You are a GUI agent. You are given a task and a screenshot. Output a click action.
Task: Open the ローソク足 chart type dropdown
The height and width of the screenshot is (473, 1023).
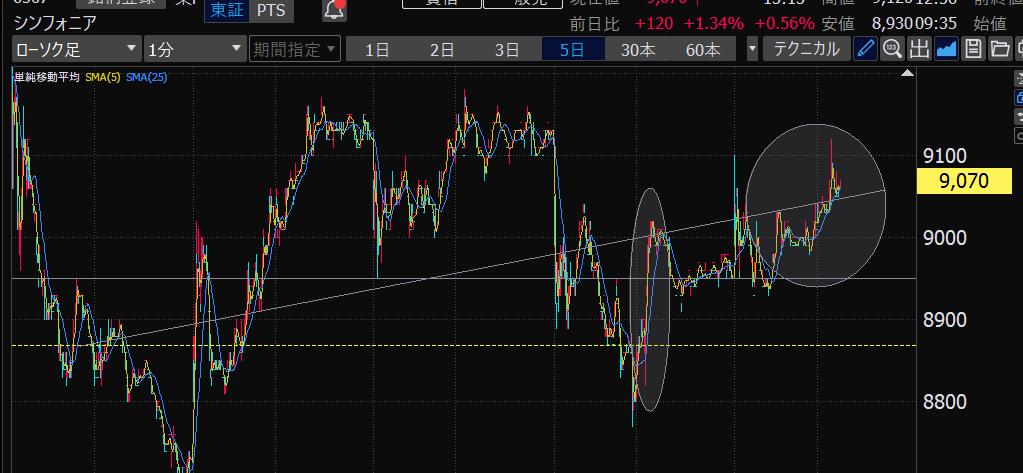click(x=76, y=49)
